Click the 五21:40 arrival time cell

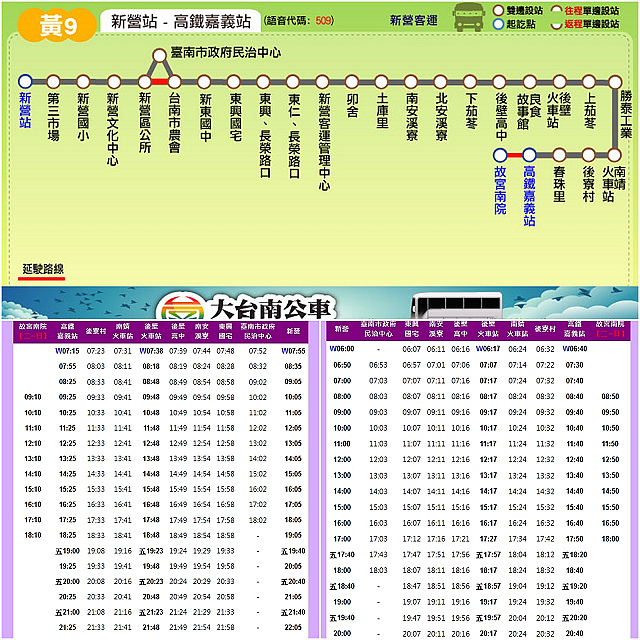tap(293, 612)
